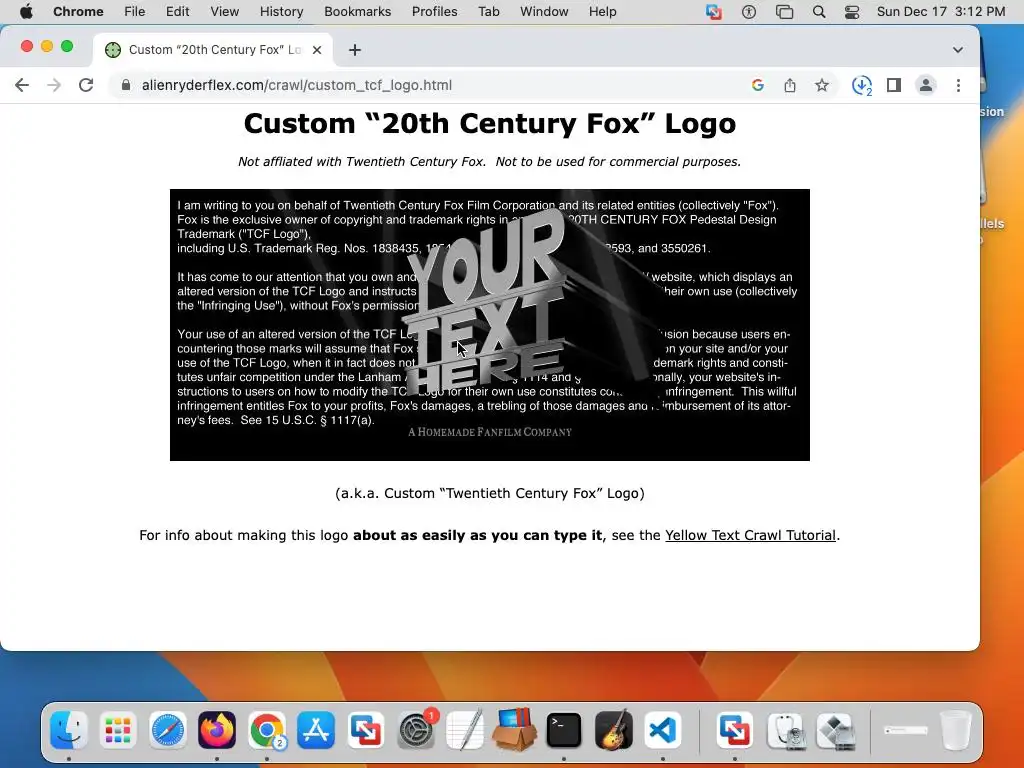Viewport: 1024px width, 768px height.
Task: Launch Safari from the Dock
Action: [x=168, y=730]
